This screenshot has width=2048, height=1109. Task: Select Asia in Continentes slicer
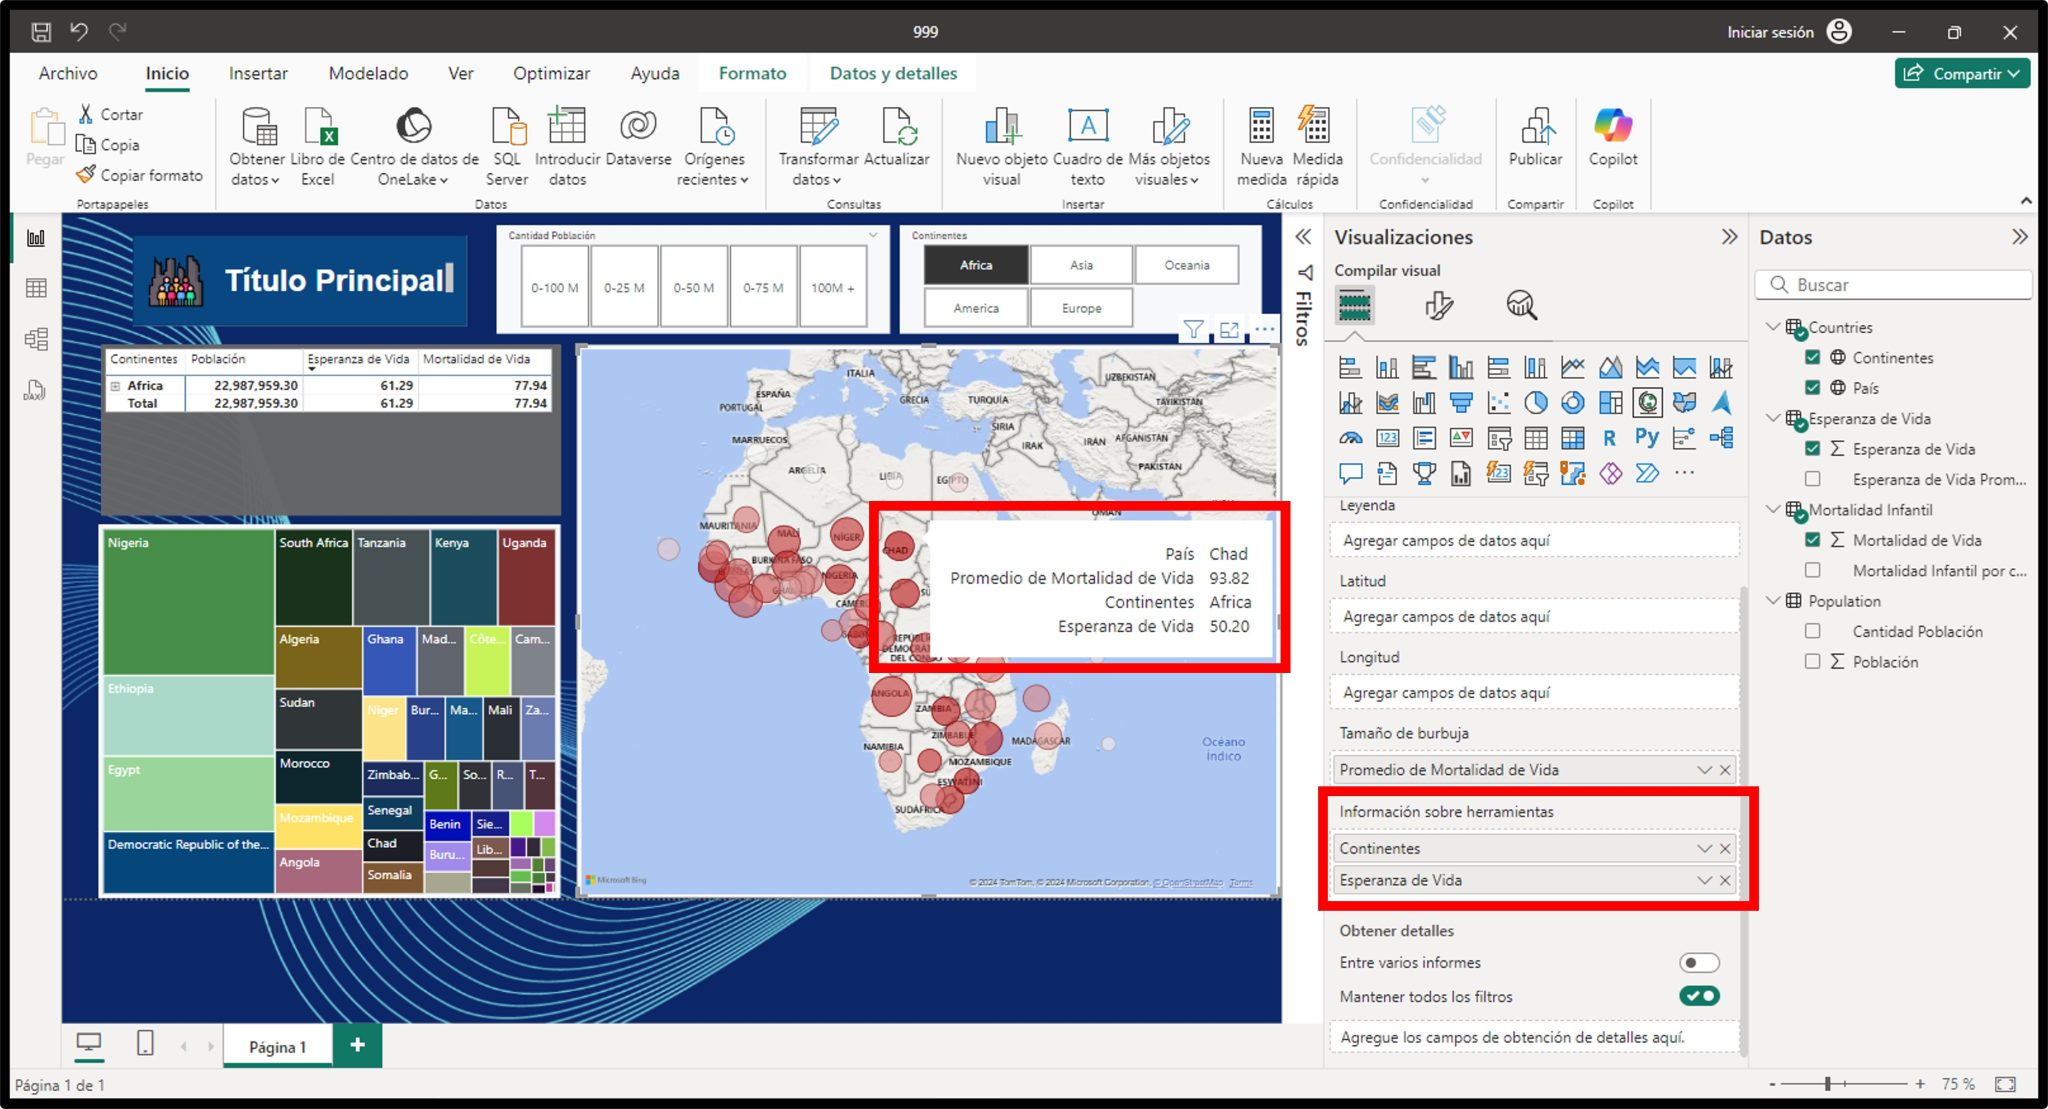(1081, 265)
